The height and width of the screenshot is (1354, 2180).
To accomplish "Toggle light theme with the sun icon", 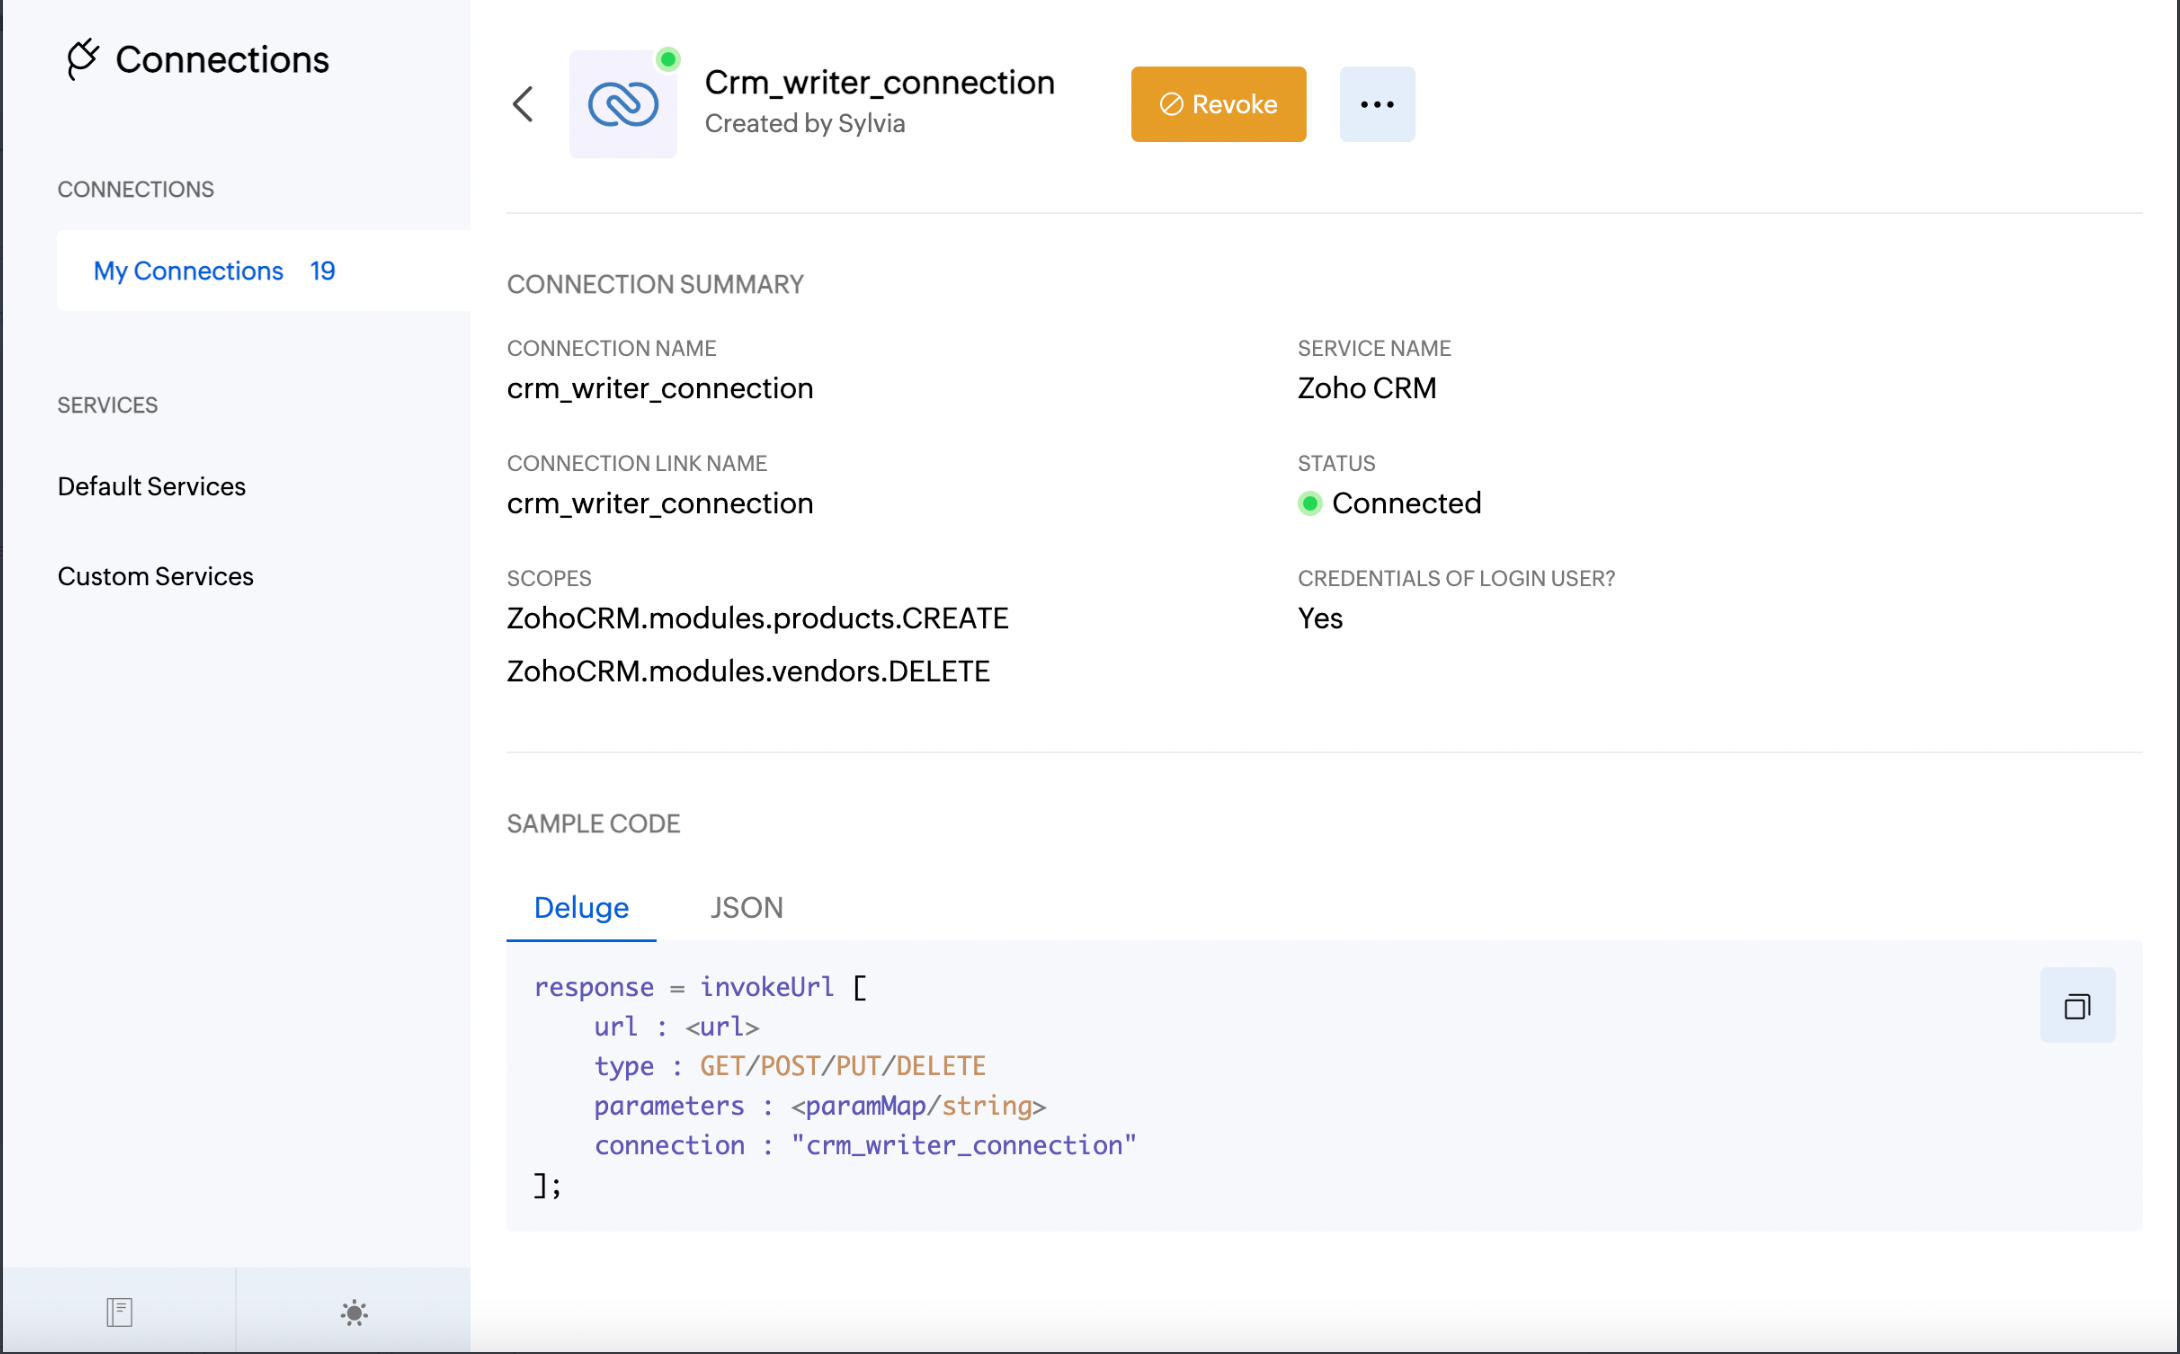I will pyautogui.click(x=354, y=1312).
